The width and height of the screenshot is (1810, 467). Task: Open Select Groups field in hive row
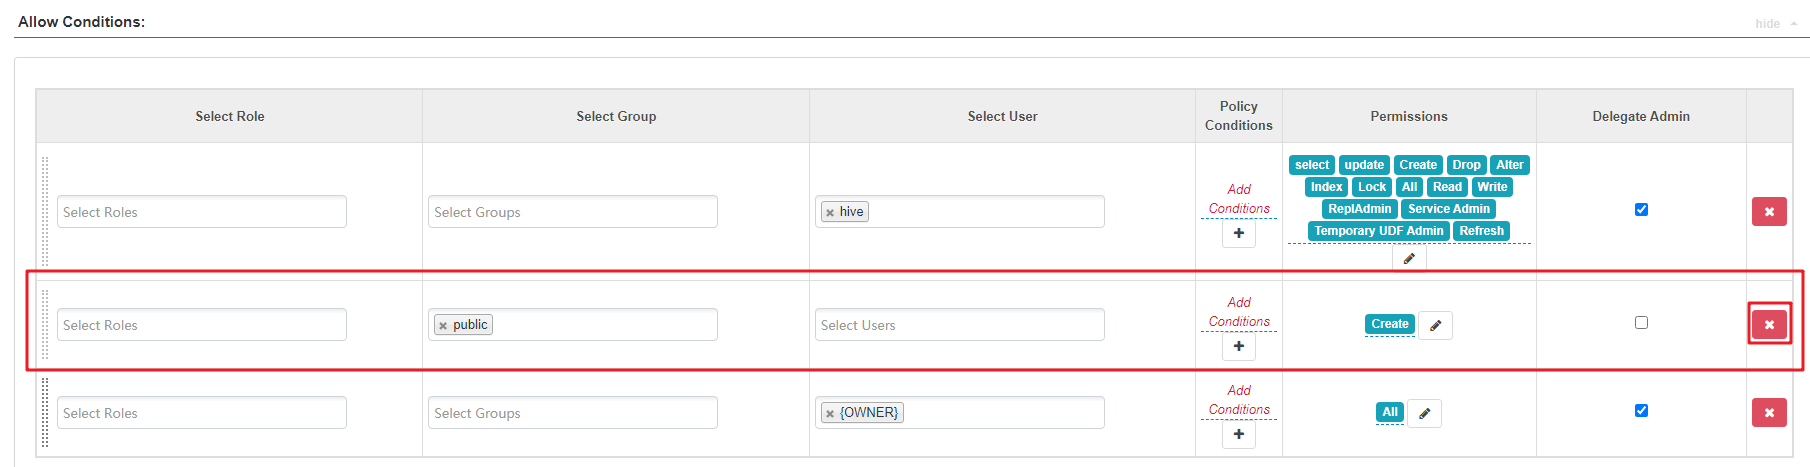click(573, 212)
